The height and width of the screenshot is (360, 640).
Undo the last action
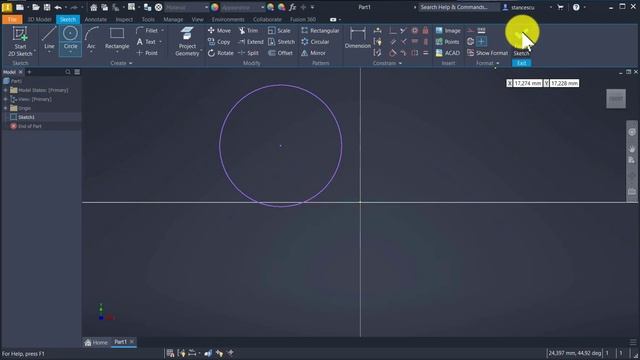(x=58, y=7)
